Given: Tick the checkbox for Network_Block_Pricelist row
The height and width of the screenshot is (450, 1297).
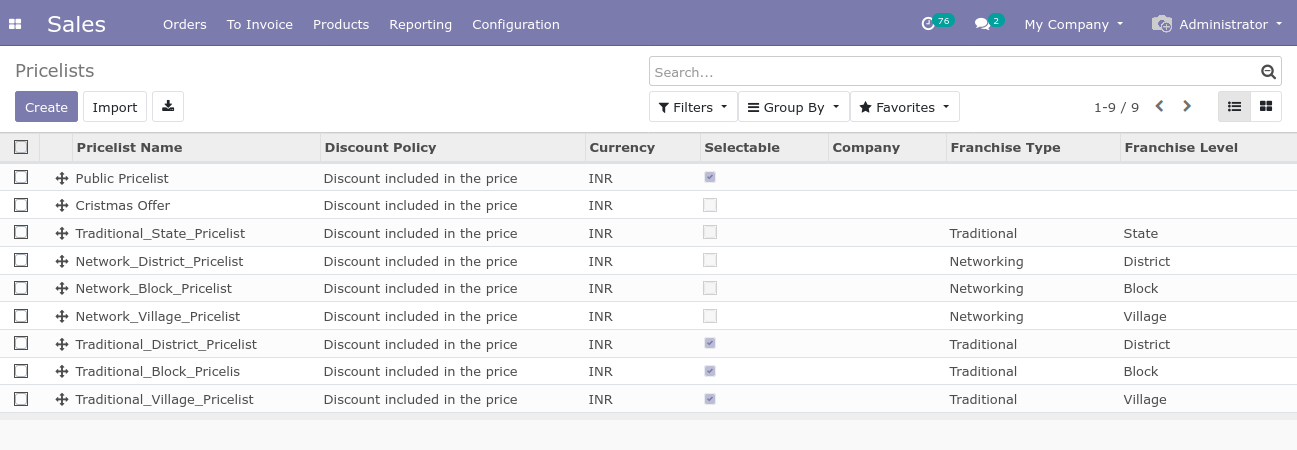Looking at the screenshot, I should pos(21,288).
